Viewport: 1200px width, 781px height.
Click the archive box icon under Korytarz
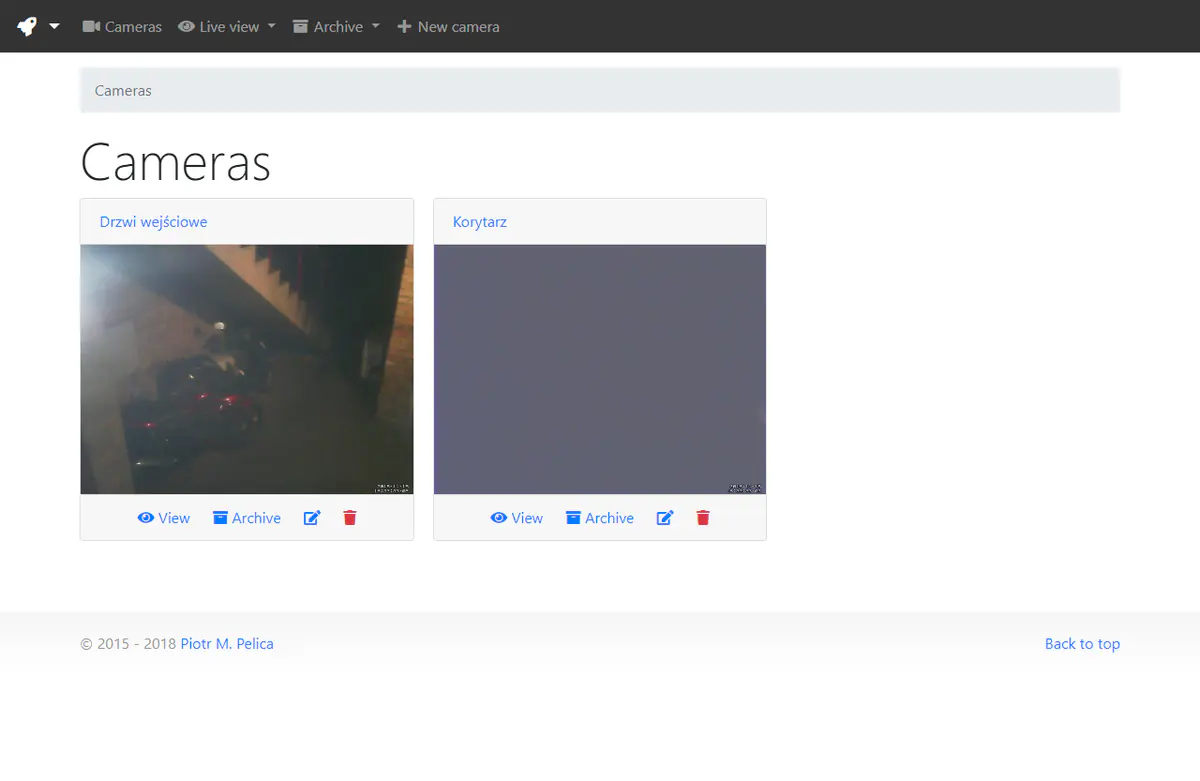coord(574,518)
